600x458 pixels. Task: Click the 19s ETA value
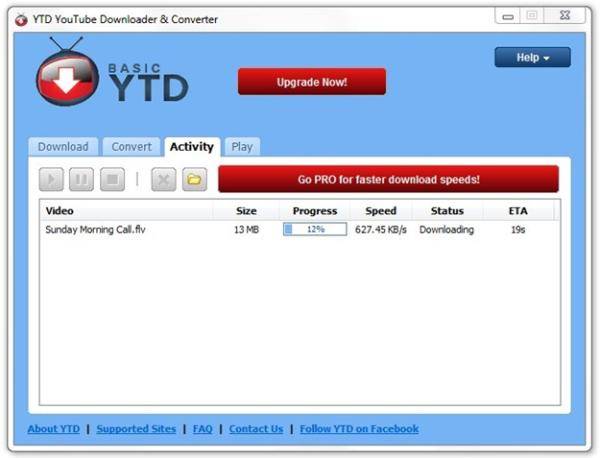518,230
